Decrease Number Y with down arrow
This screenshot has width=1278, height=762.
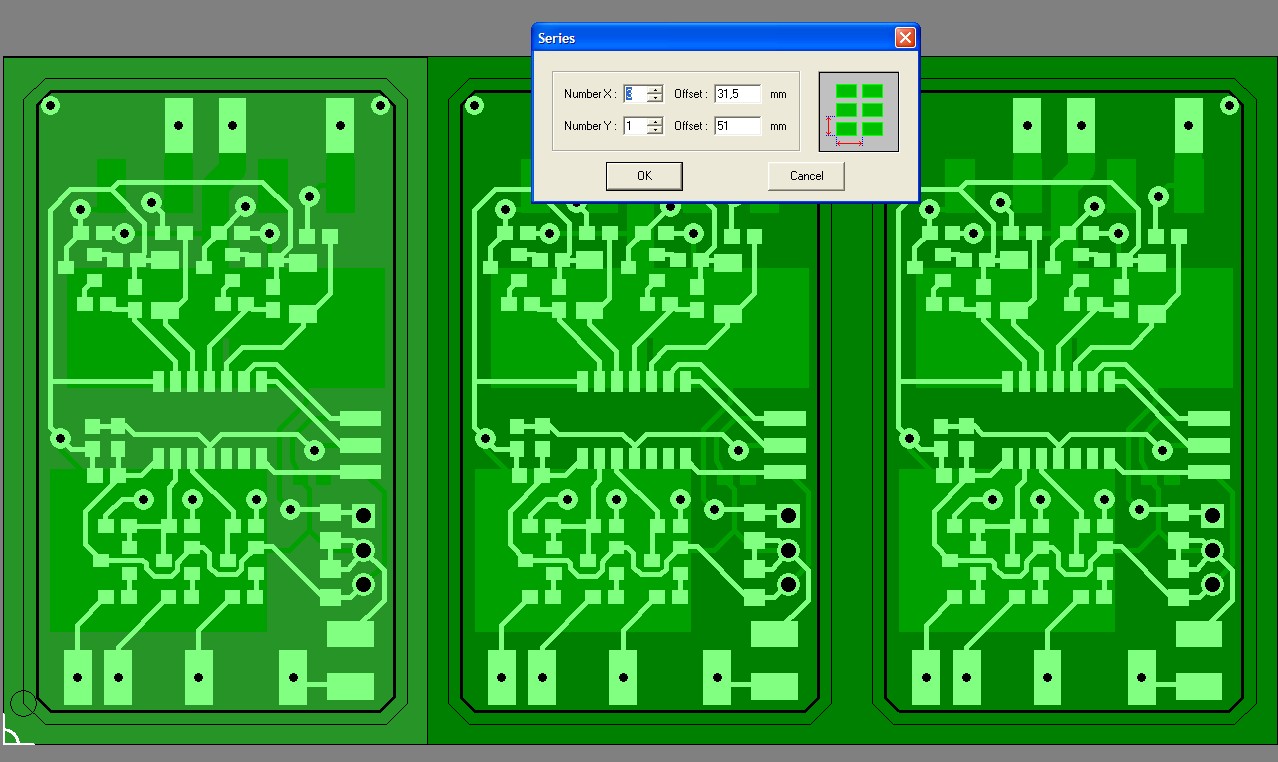click(655, 131)
